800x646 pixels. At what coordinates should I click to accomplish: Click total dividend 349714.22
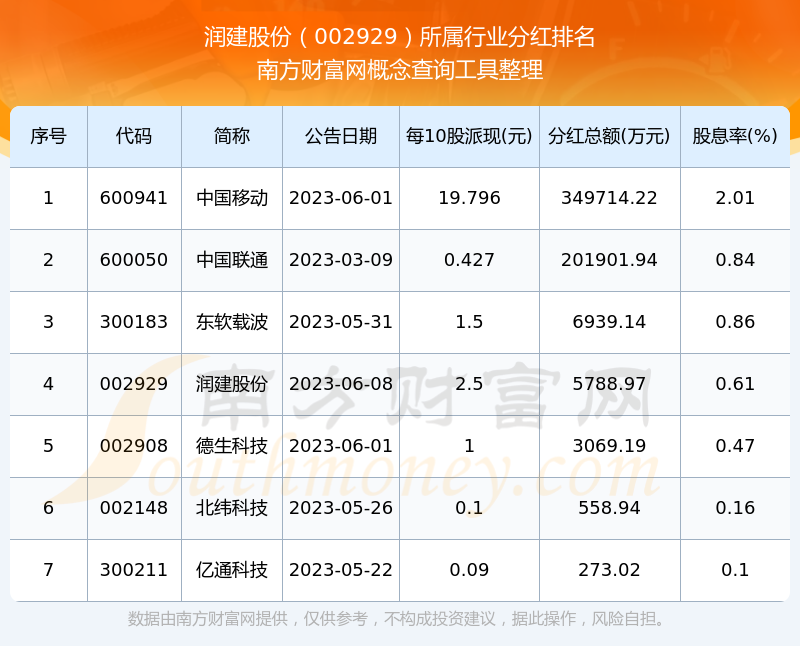[x=609, y=198]
